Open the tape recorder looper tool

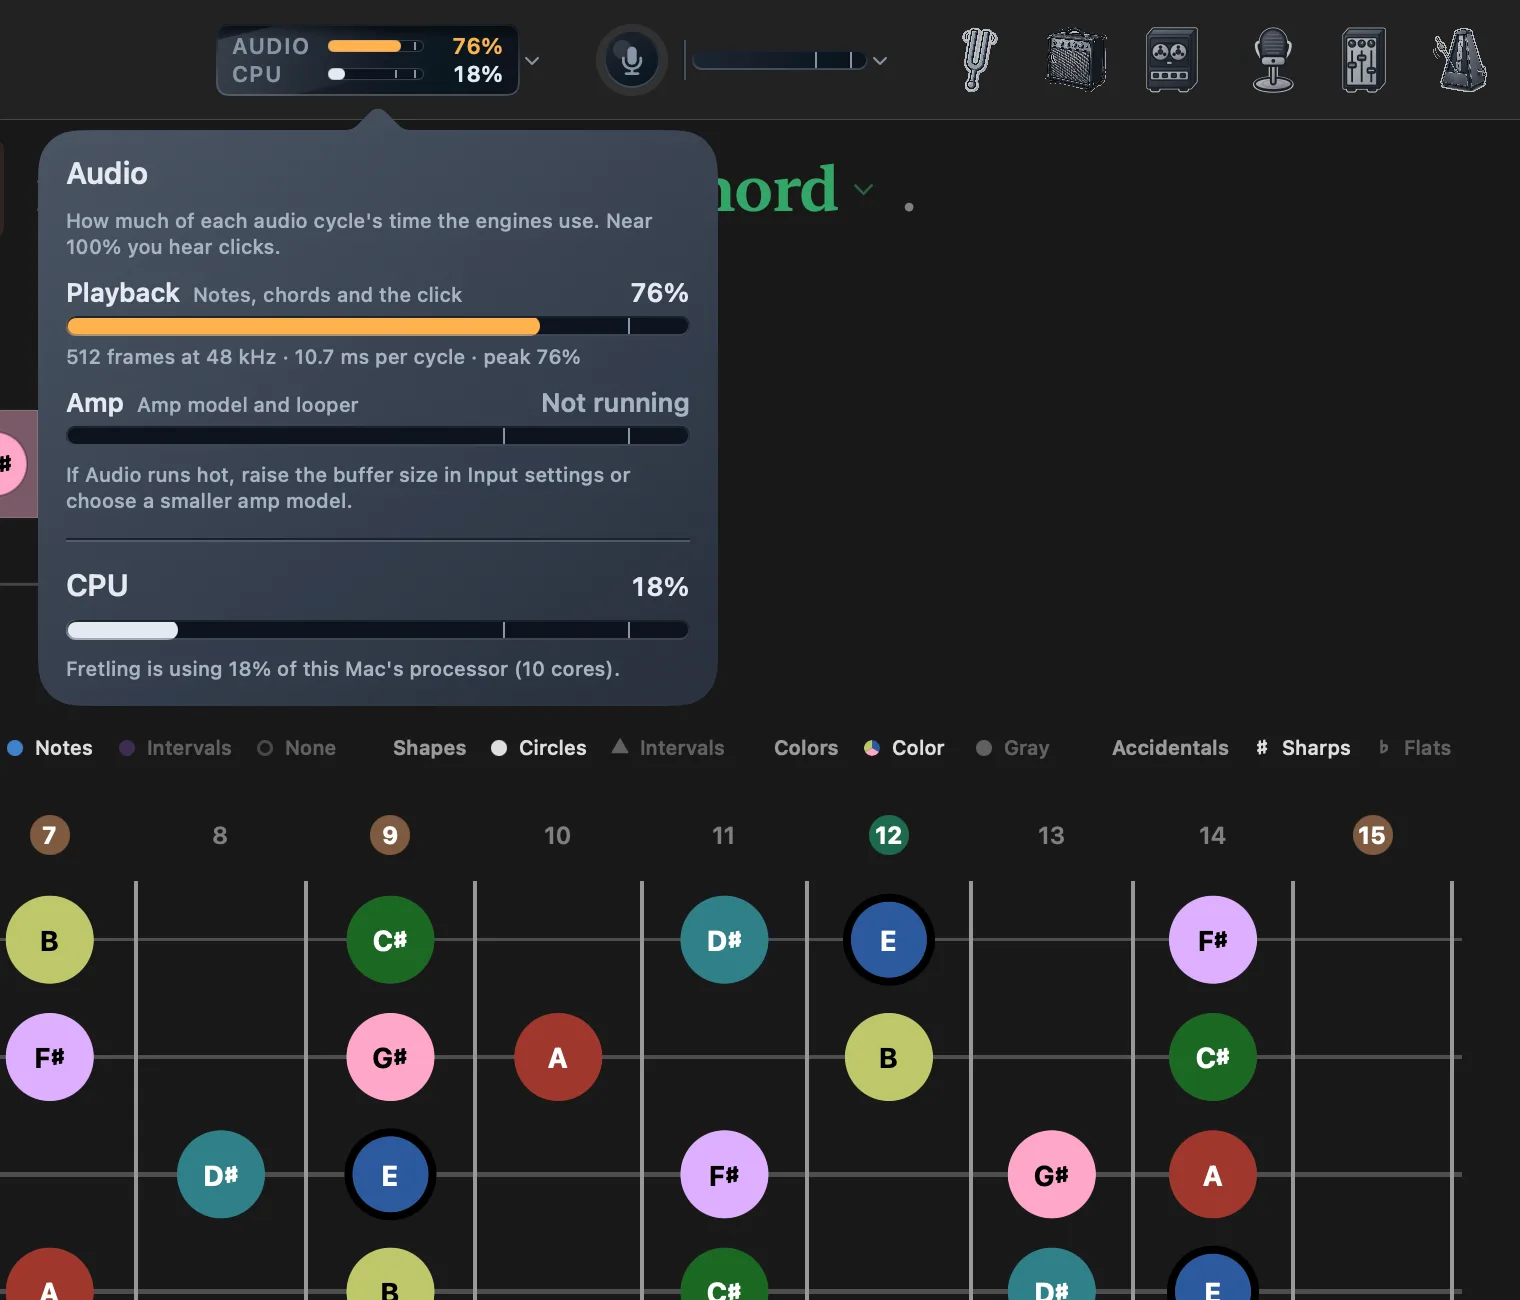pos(1171,60)
